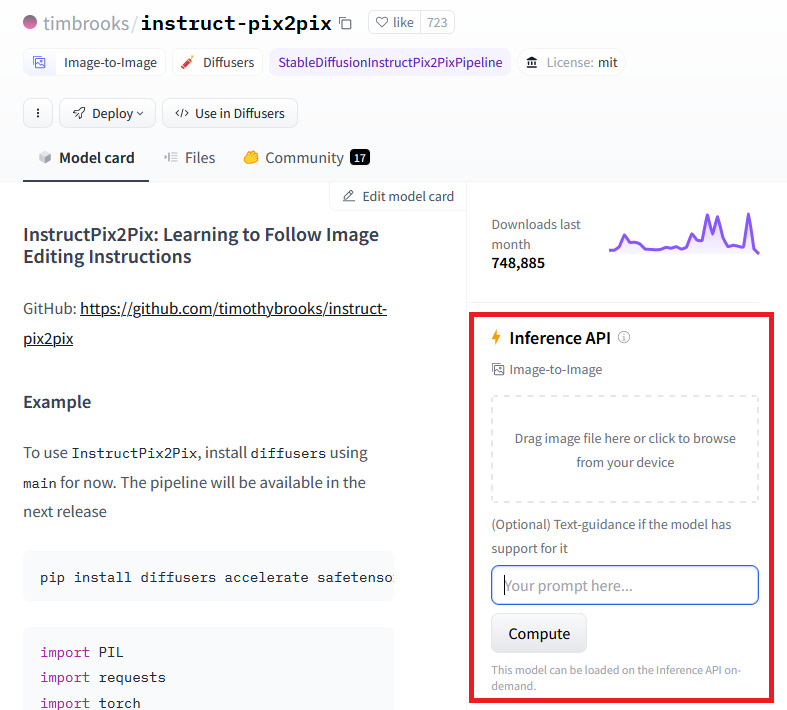Click the Community 17 badge
The height and width of the screenshot is (710, 787).
tap(360, 158)
